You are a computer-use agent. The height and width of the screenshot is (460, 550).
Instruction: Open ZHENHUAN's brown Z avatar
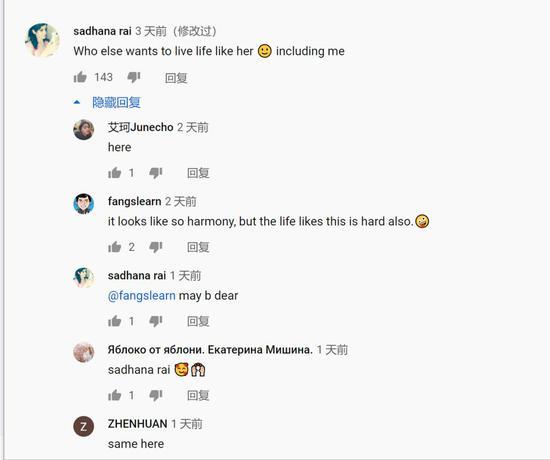[x=83, y=426]
